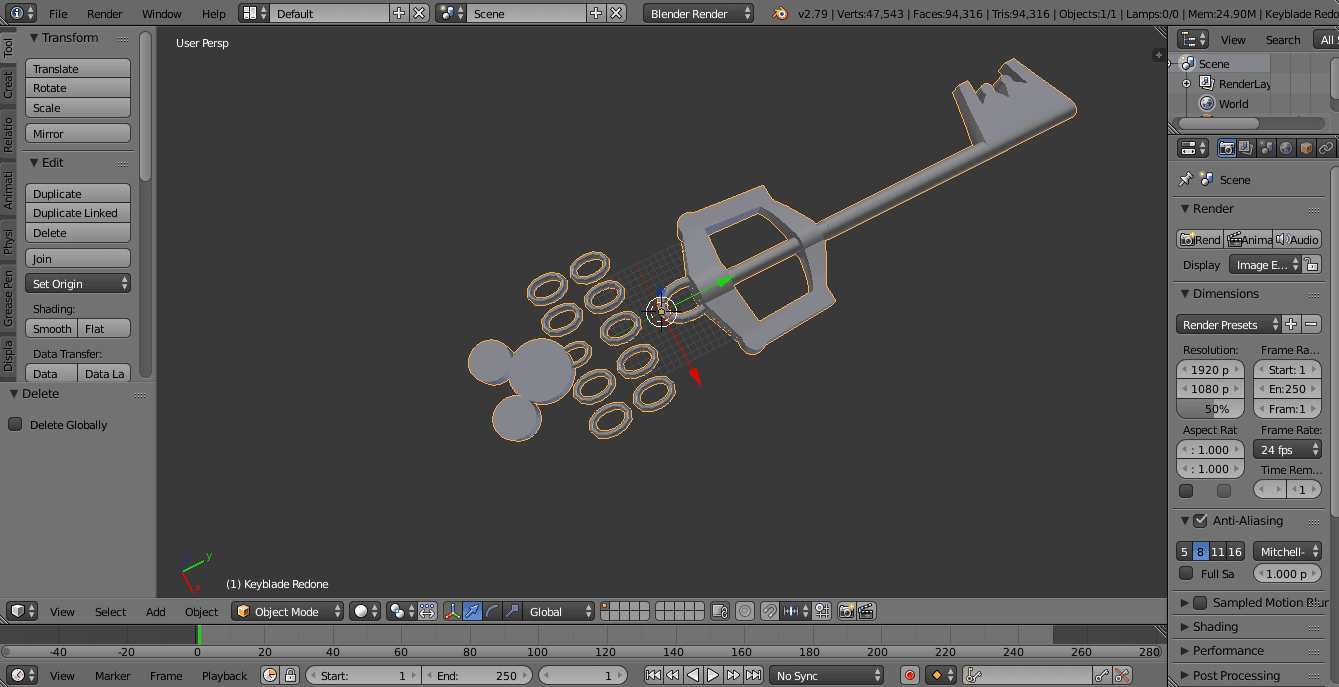This screenshot has height=687, width=1339.
Task: Toggle the 3D manipulator widget icon
Action: [x=452, y=611]
